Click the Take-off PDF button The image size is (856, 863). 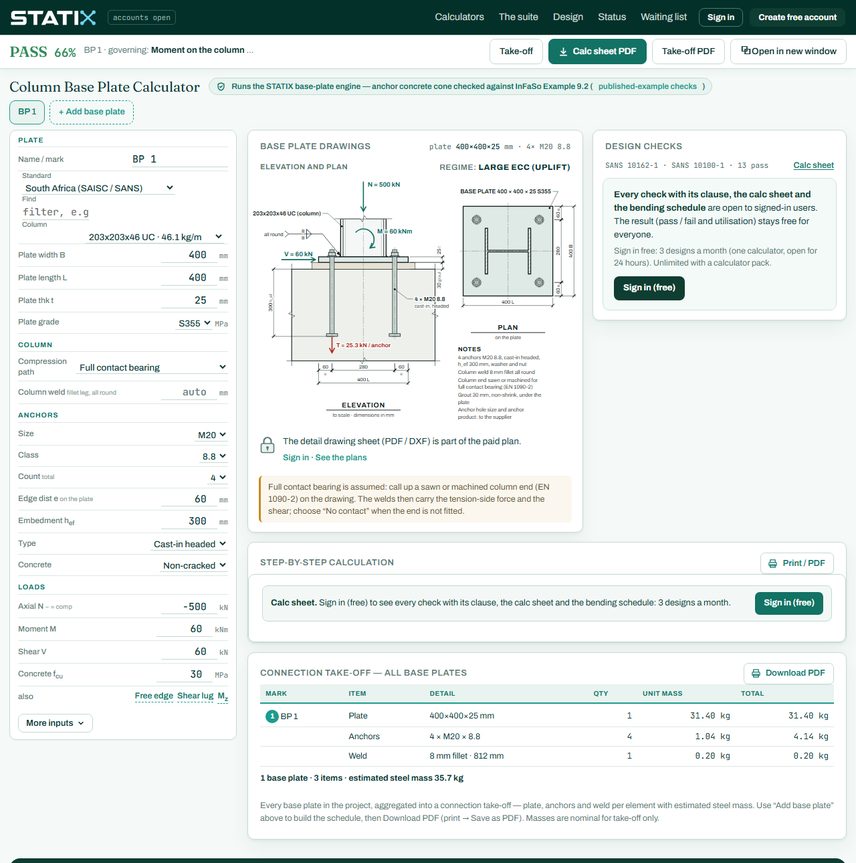coord(688,51)
